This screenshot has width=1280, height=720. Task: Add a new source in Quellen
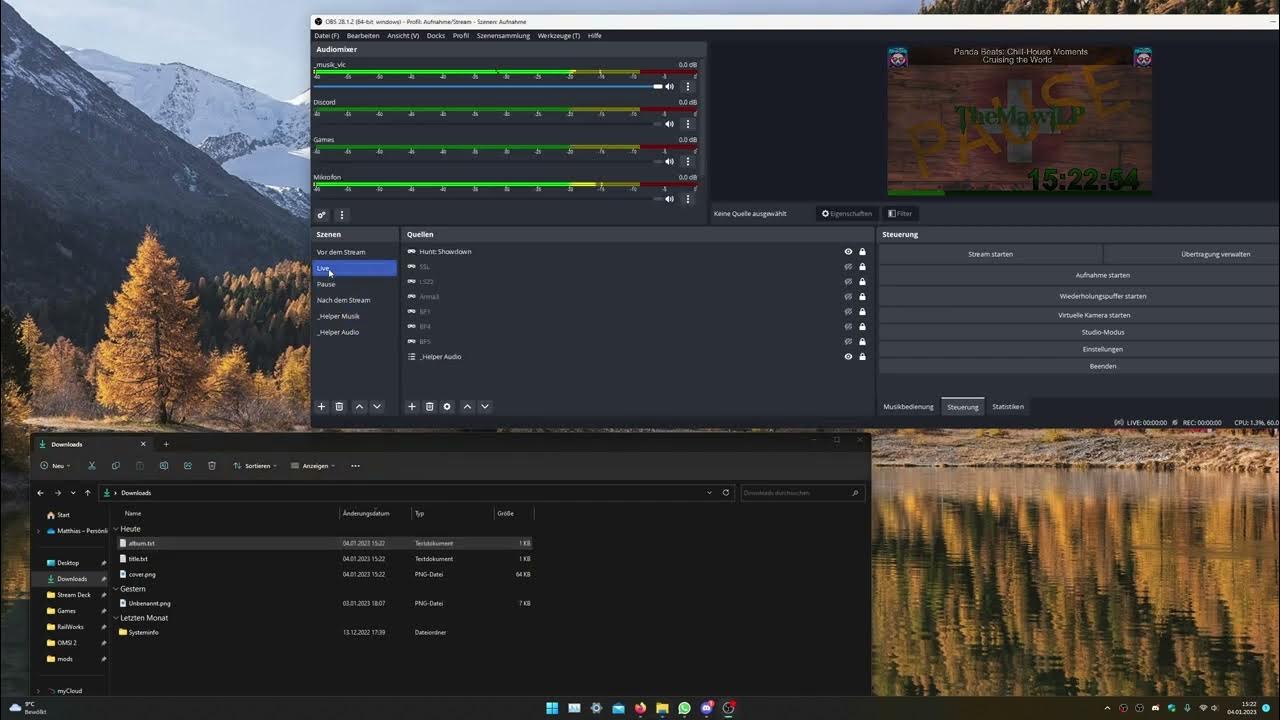pyautogui.click(x=411, y=407)
